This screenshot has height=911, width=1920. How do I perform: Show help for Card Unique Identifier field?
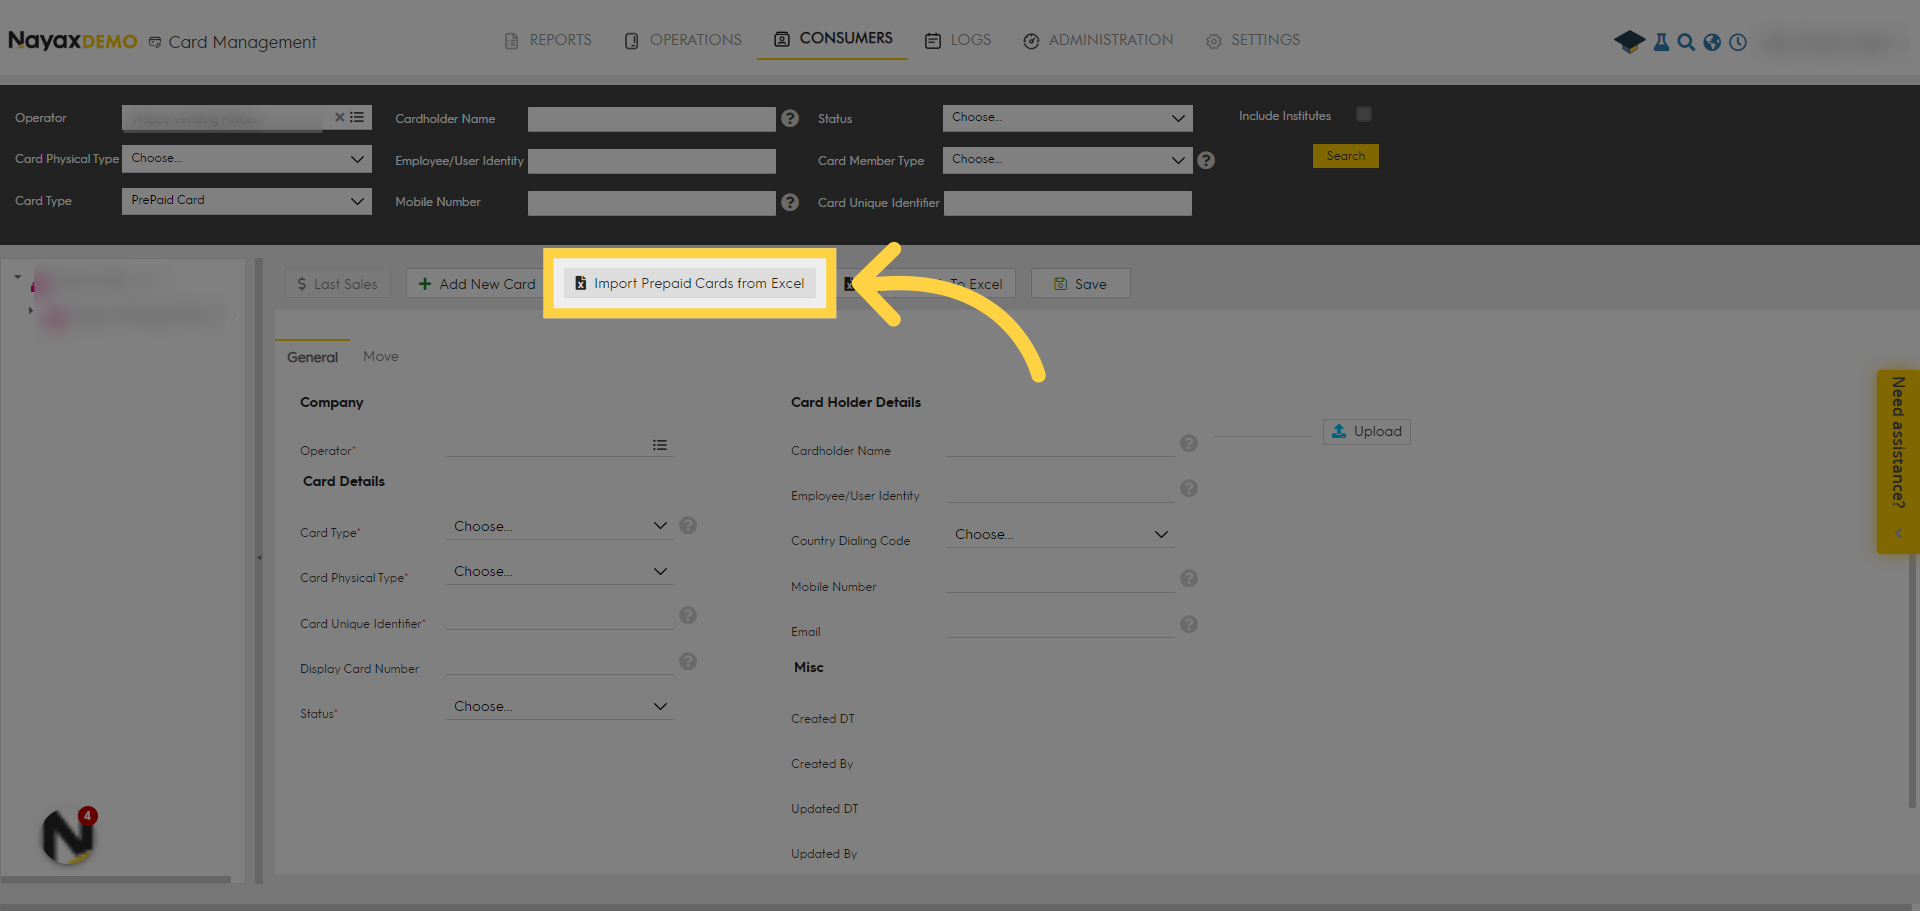(688, 615)
